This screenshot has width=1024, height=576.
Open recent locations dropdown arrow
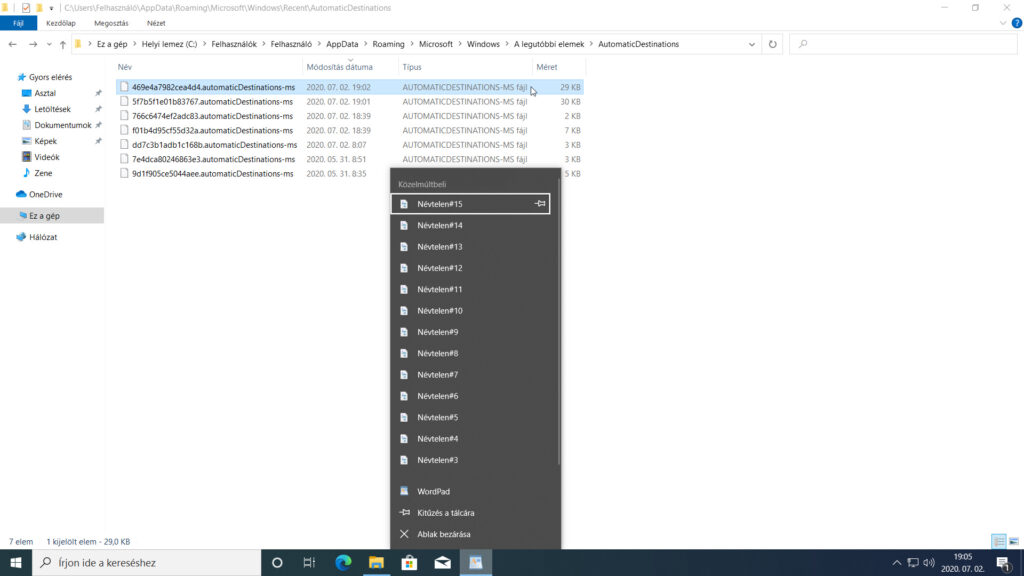[x=49, y=44]
